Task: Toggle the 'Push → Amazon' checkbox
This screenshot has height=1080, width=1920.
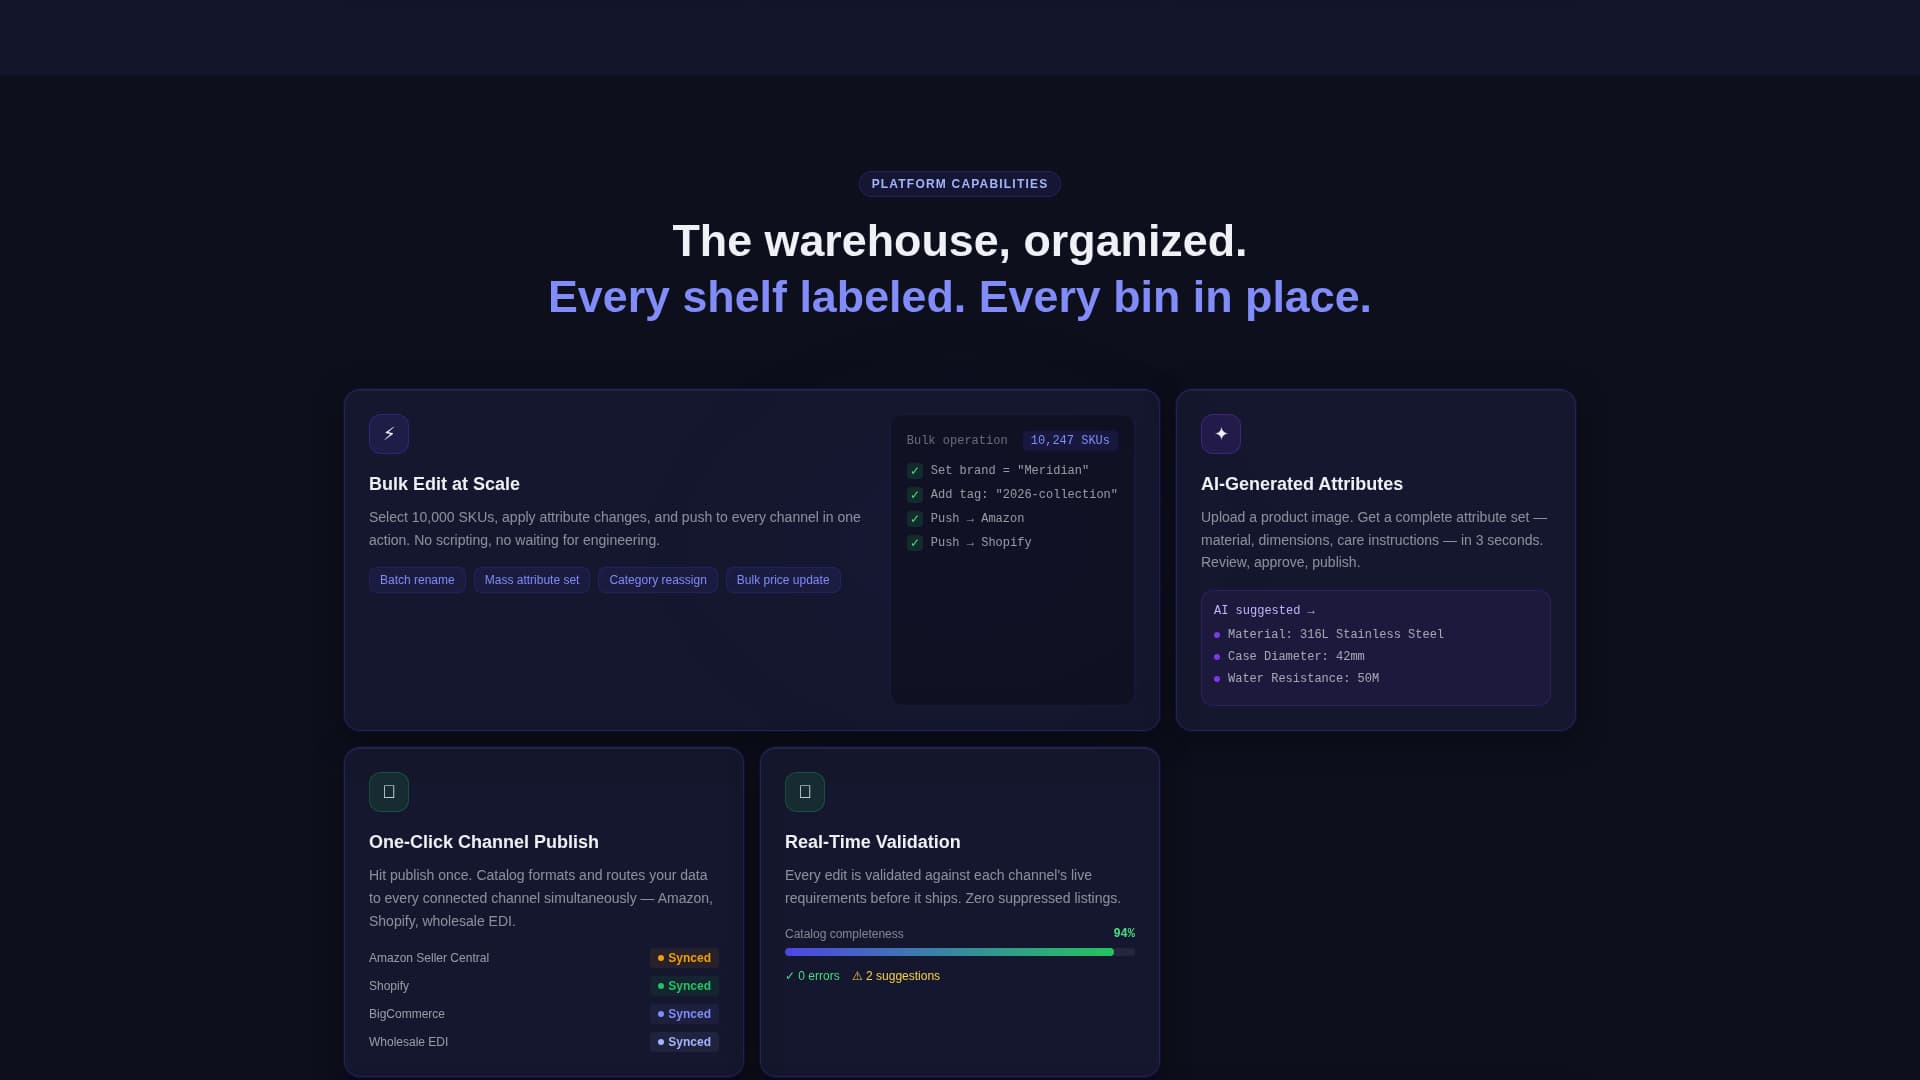Action: pos(915,519)
